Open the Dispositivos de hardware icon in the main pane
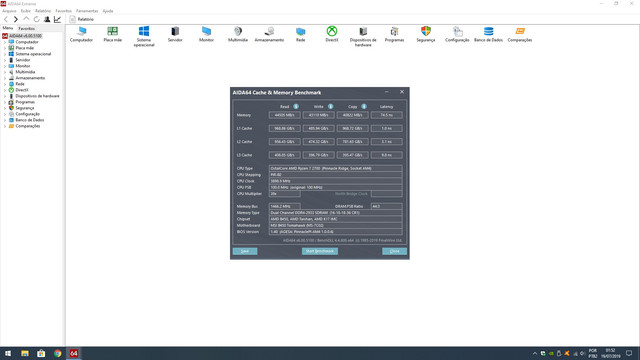Screen dimensions: 640x360 coord(363,36)
